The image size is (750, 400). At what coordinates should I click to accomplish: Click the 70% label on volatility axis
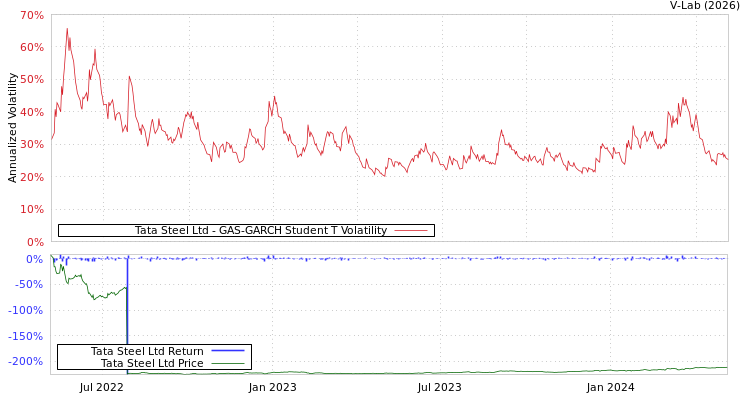point(31,16)
